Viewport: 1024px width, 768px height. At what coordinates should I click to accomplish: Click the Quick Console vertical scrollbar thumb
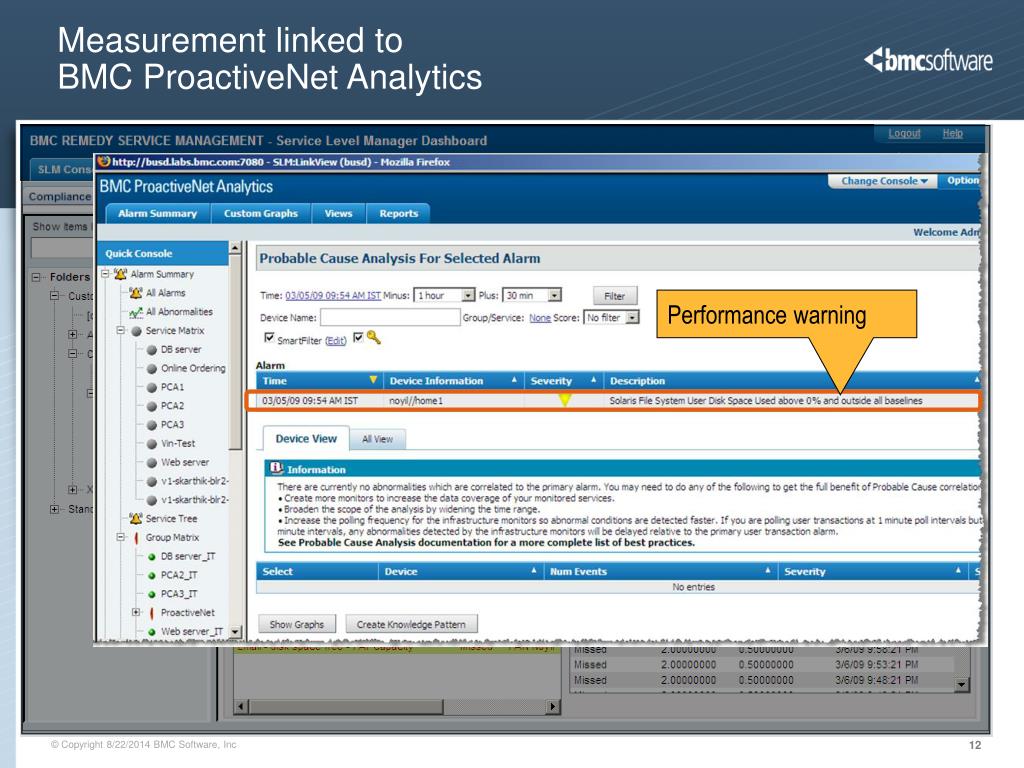click(x=236, y=353)
